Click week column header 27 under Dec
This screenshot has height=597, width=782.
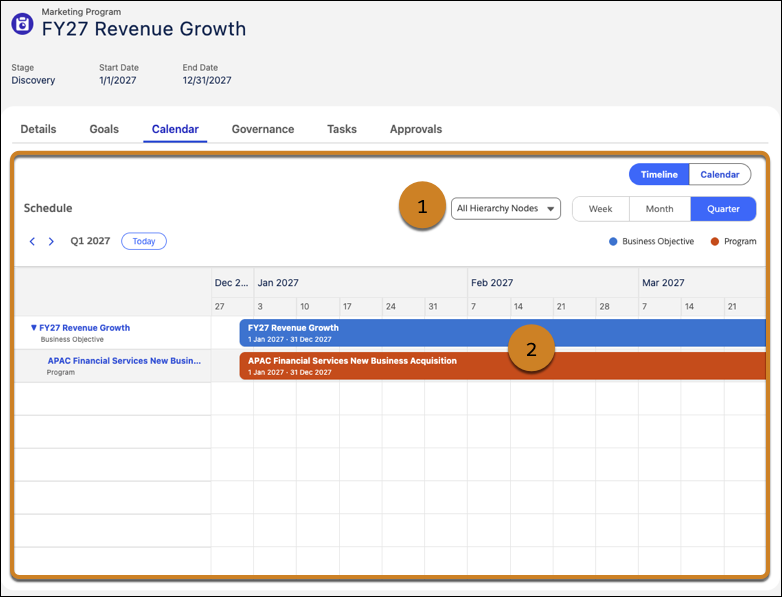(x=219, y=306)
